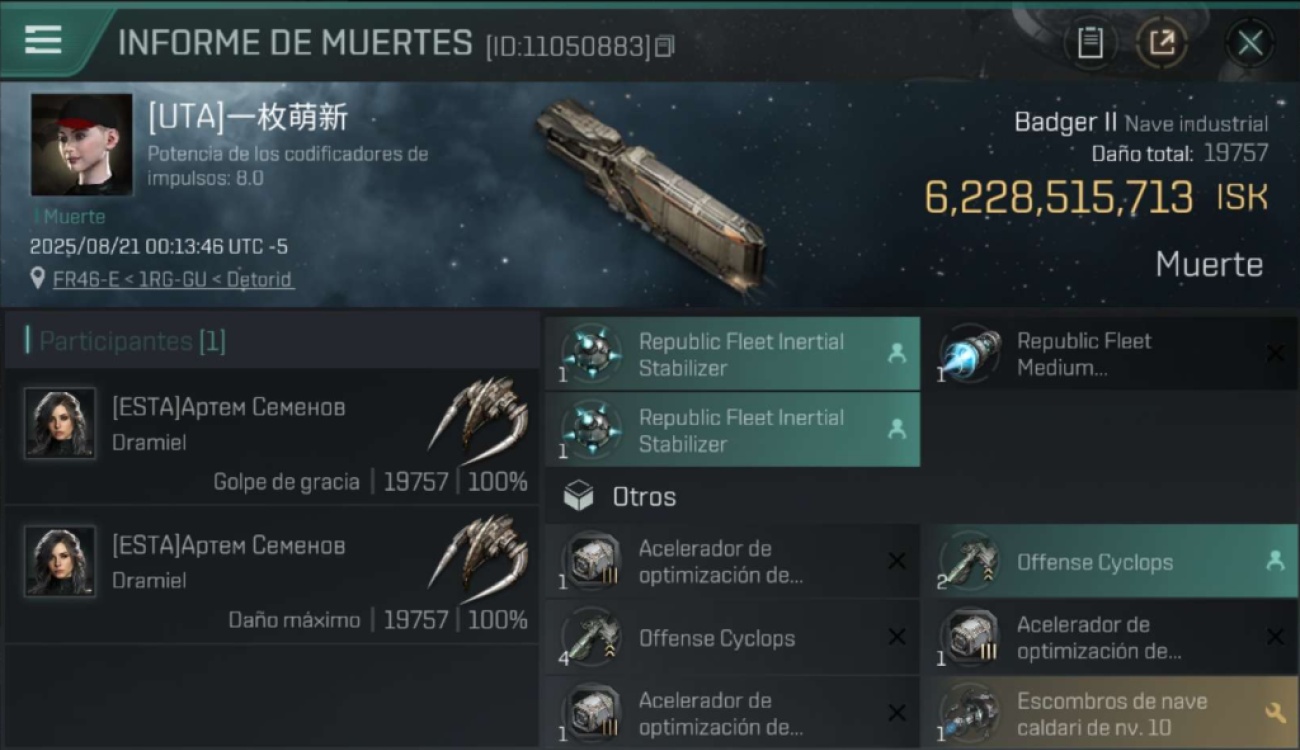Select Escombros de nave caldari nv. 10
1300x750 pixels.
click(1110, 713)
